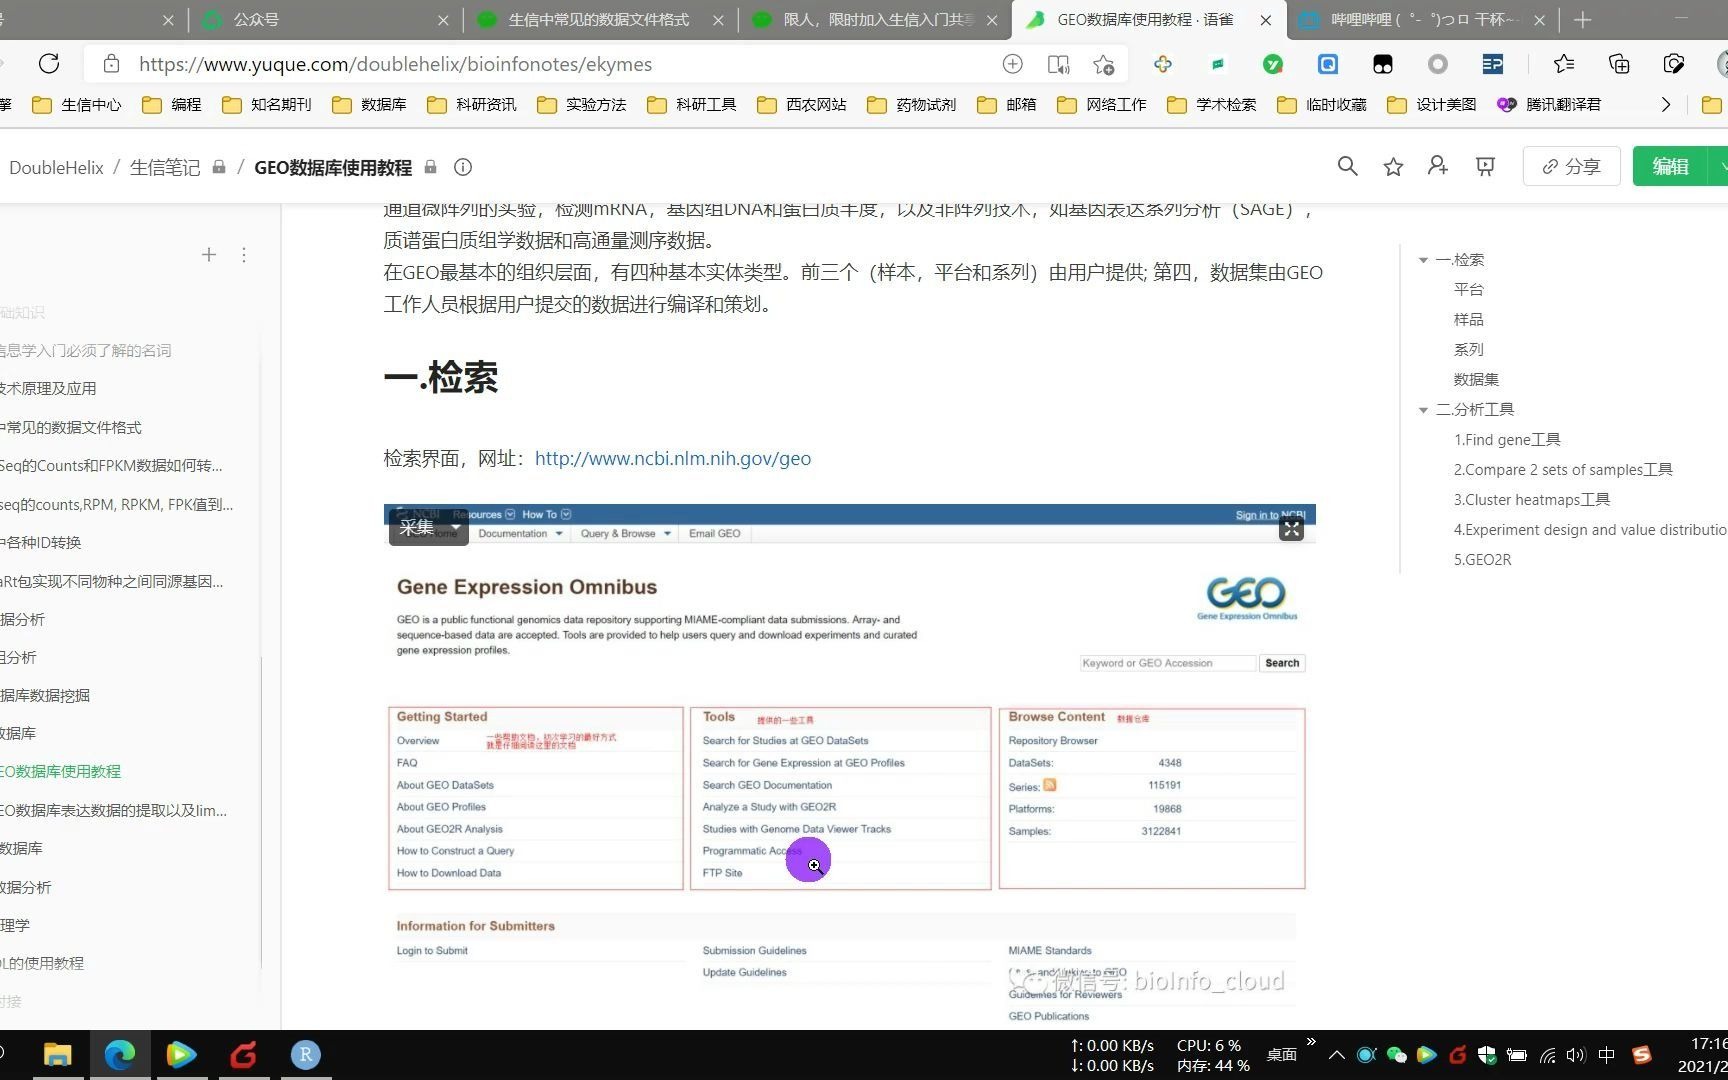Click the add collaborator person icon
Screen dimensions: 1728x1080
click(x=1438, y=166)
